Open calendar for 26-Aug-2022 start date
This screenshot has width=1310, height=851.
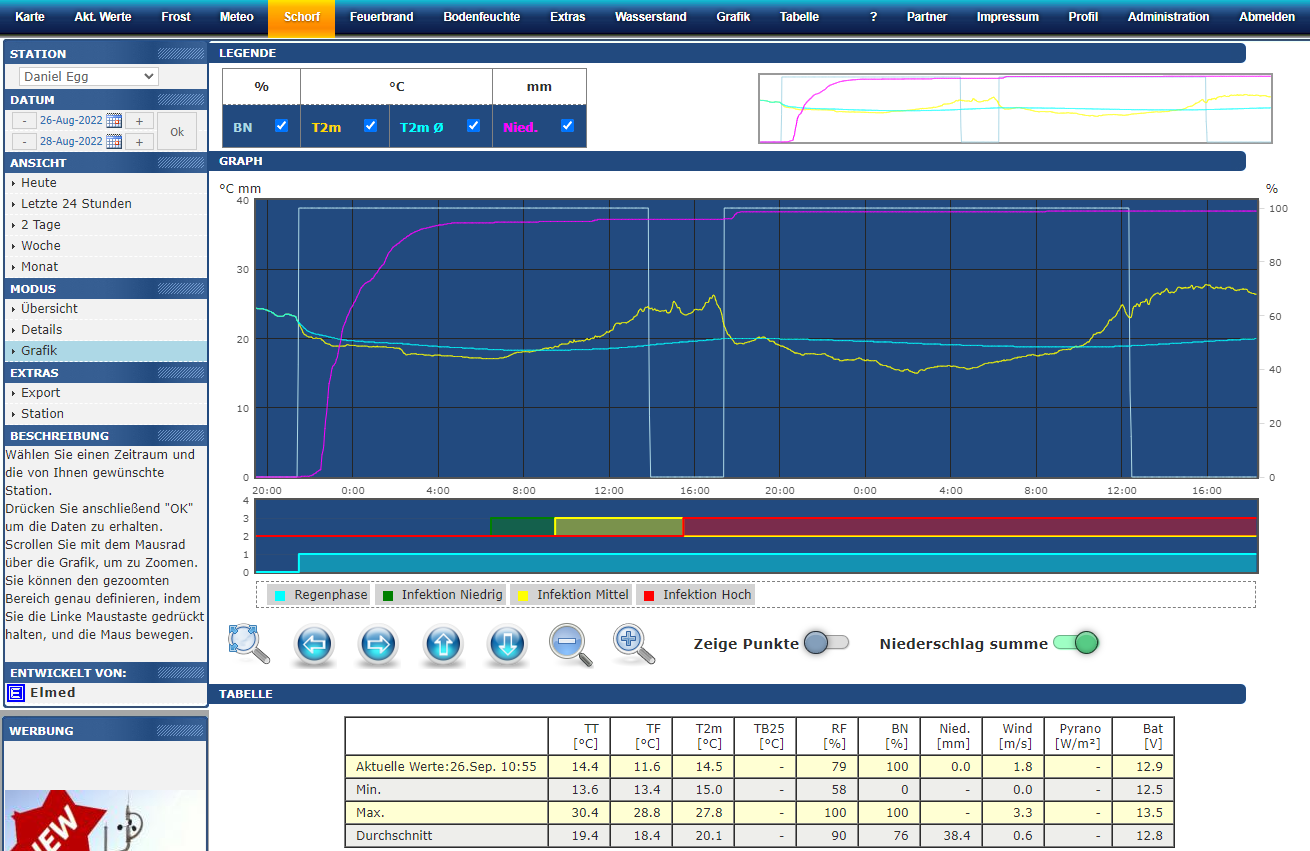point(114,121)
